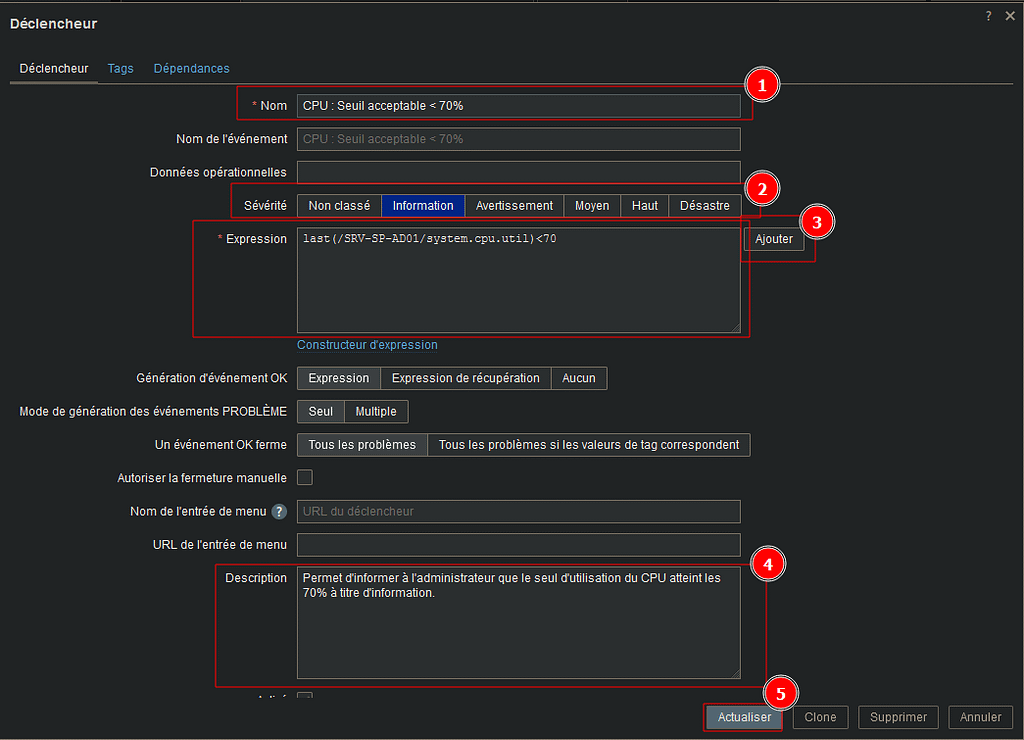The width and height of the screenshot is (1024, 740).
Task: Select the Avertissement severity level
Action: [514, 206]
